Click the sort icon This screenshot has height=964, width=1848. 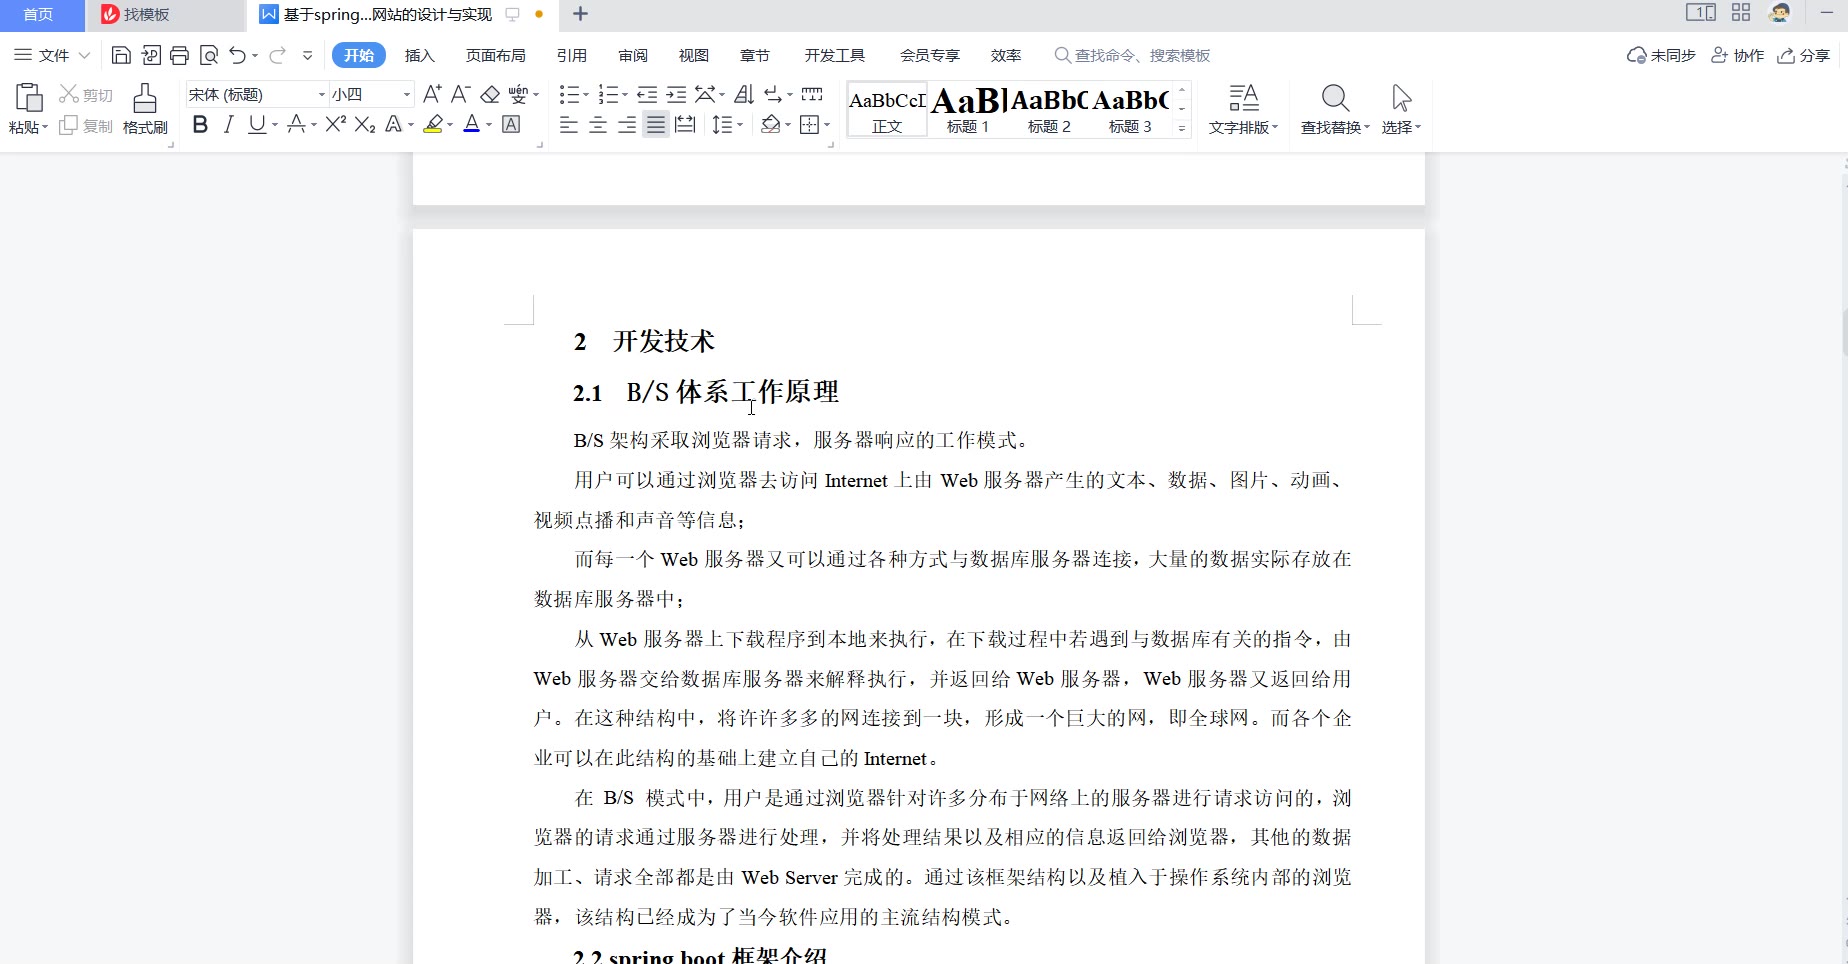point(743,94)
